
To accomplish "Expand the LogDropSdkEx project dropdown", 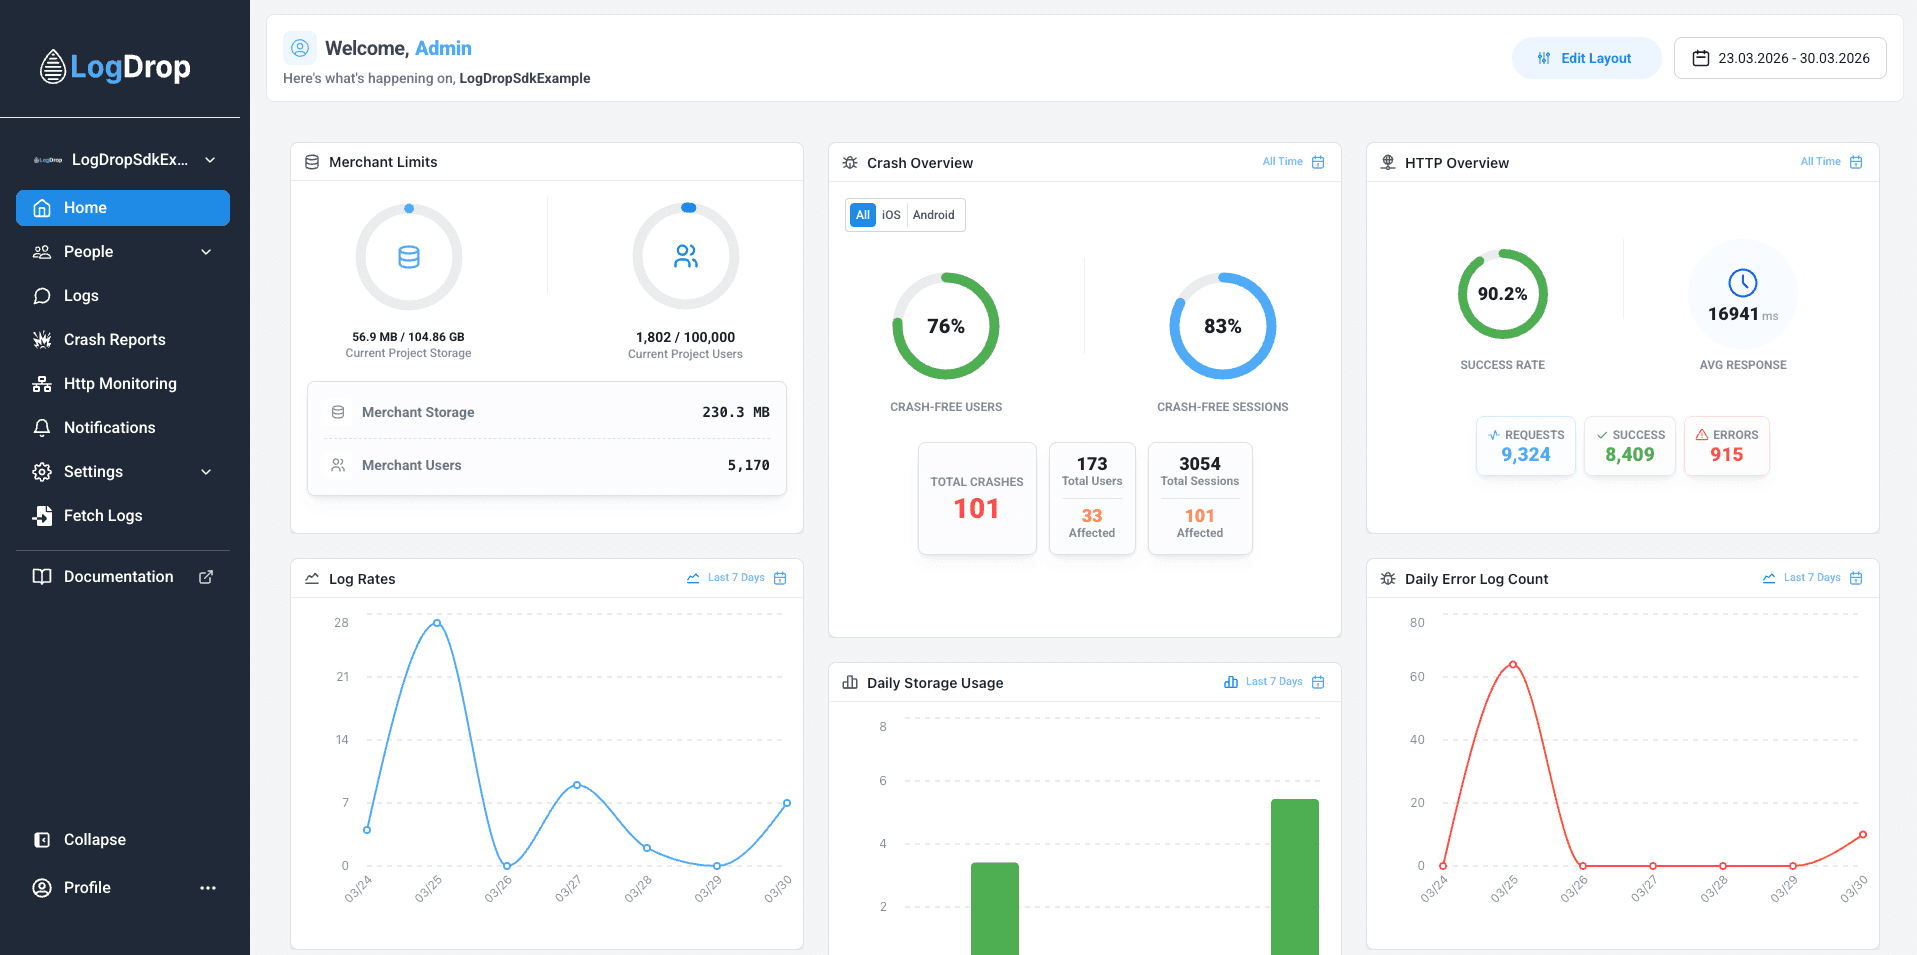I will 125,160.
